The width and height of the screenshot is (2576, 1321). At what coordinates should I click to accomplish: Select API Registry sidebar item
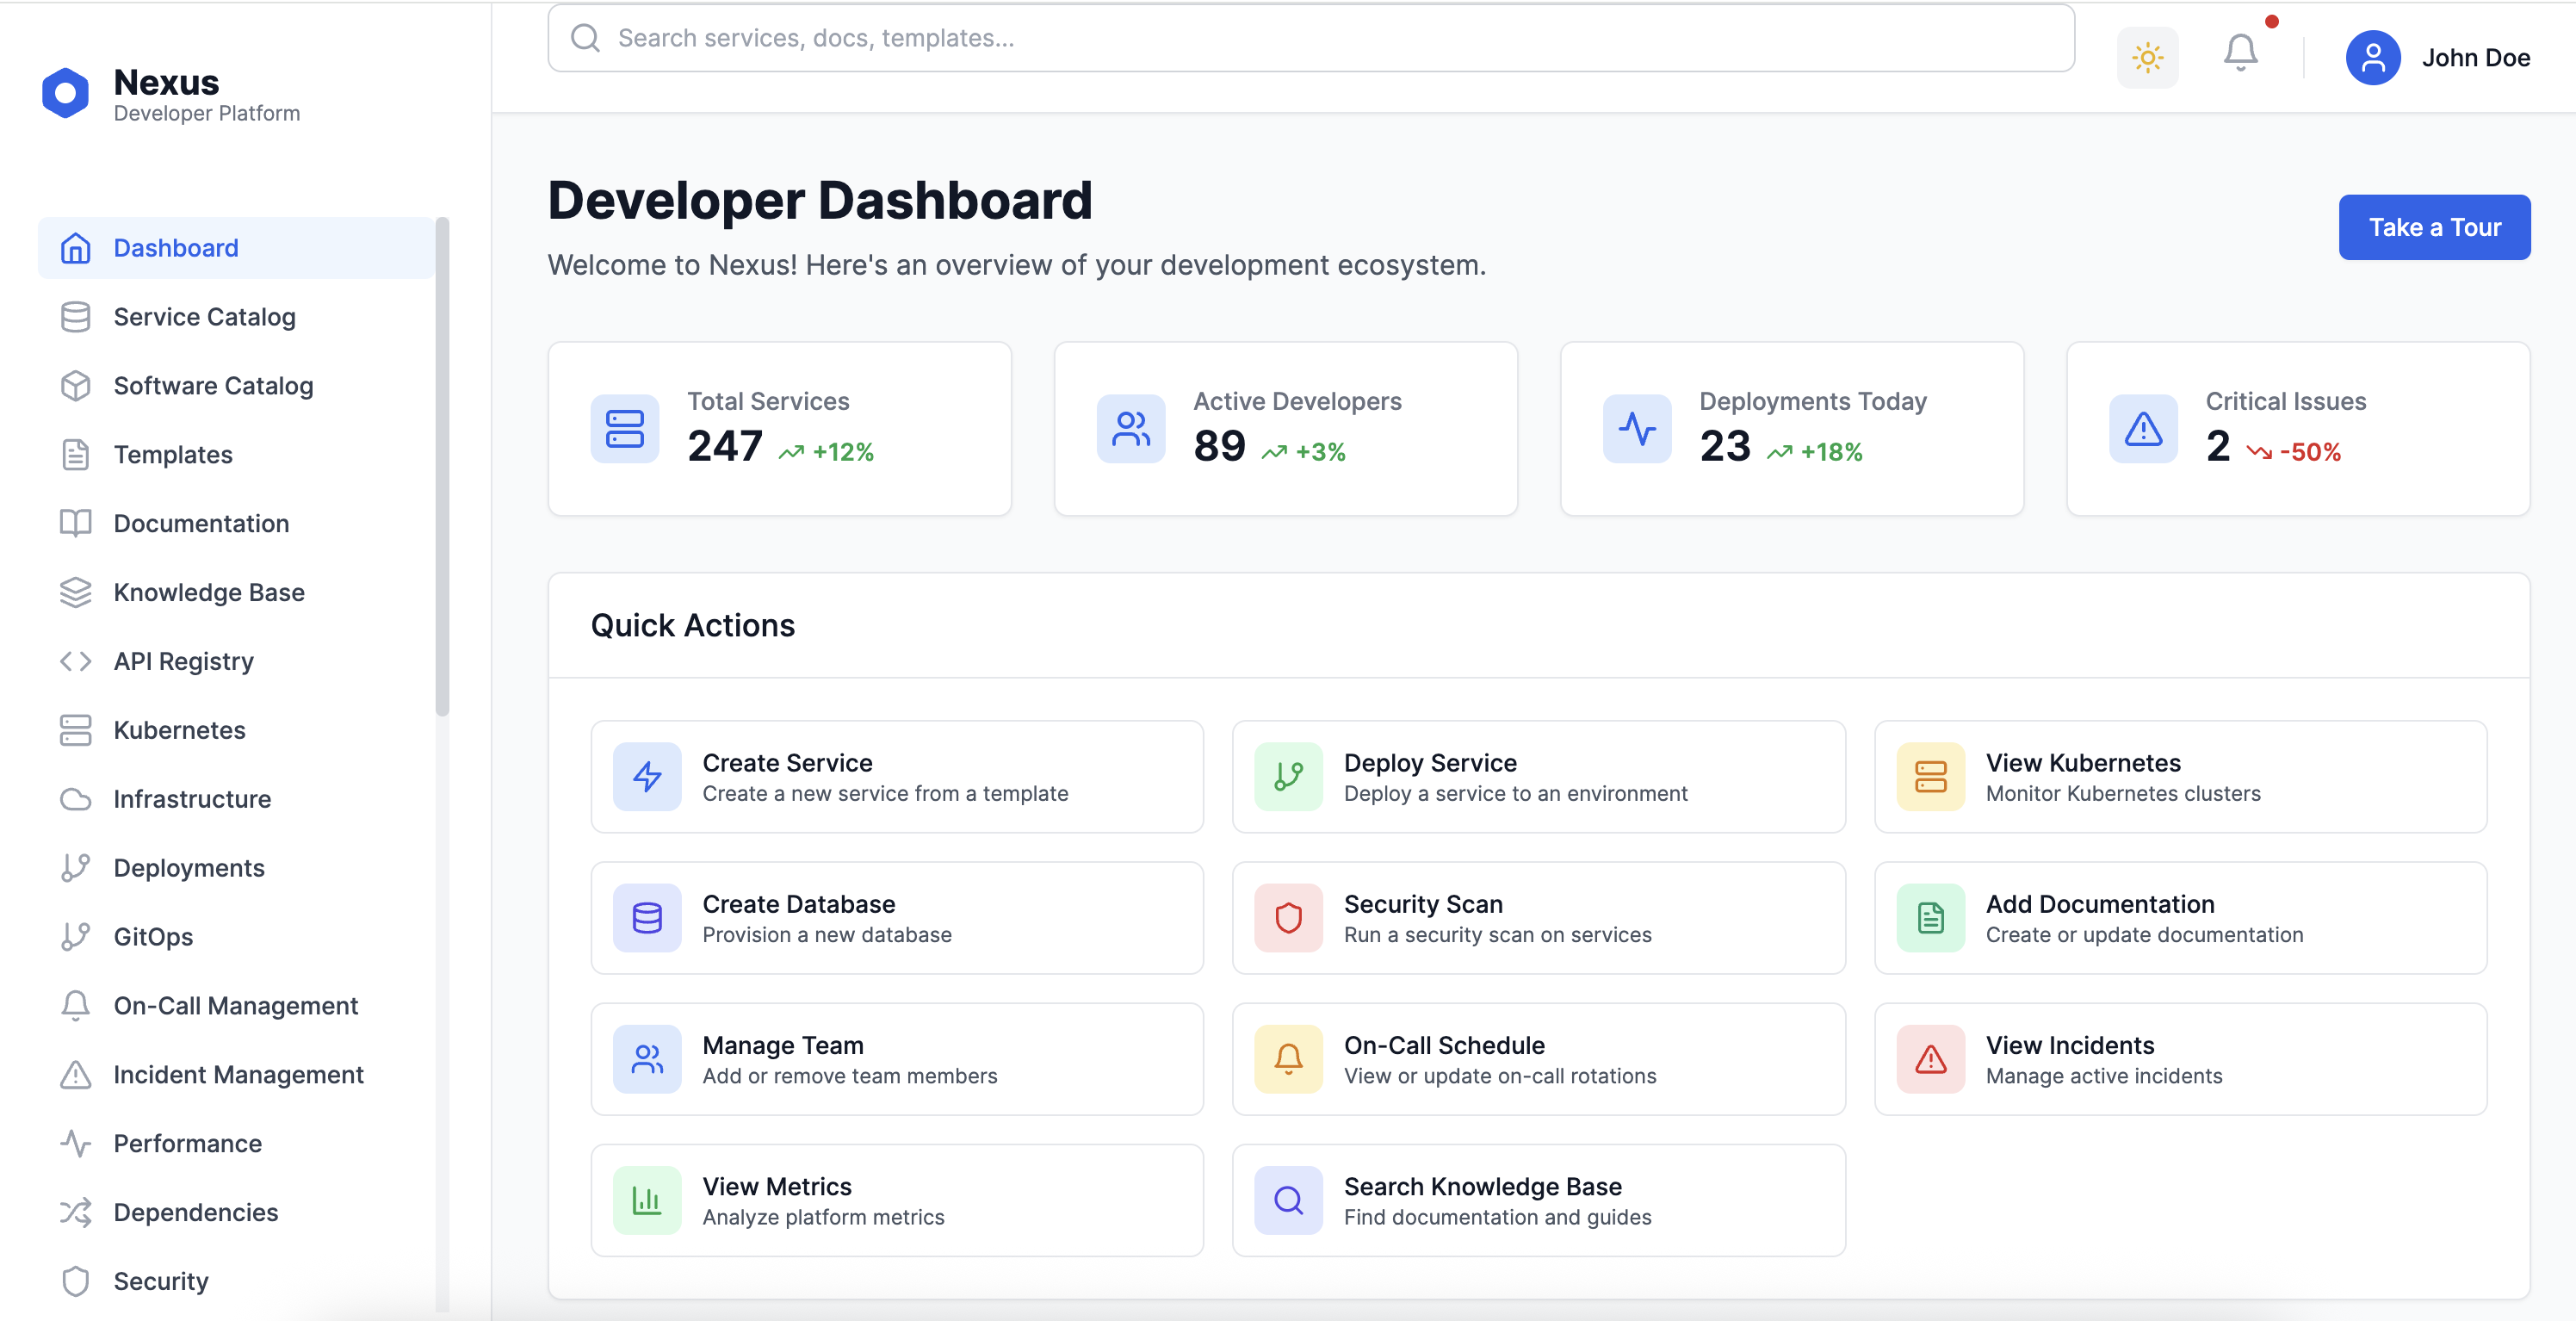click(x=183, y=661)
